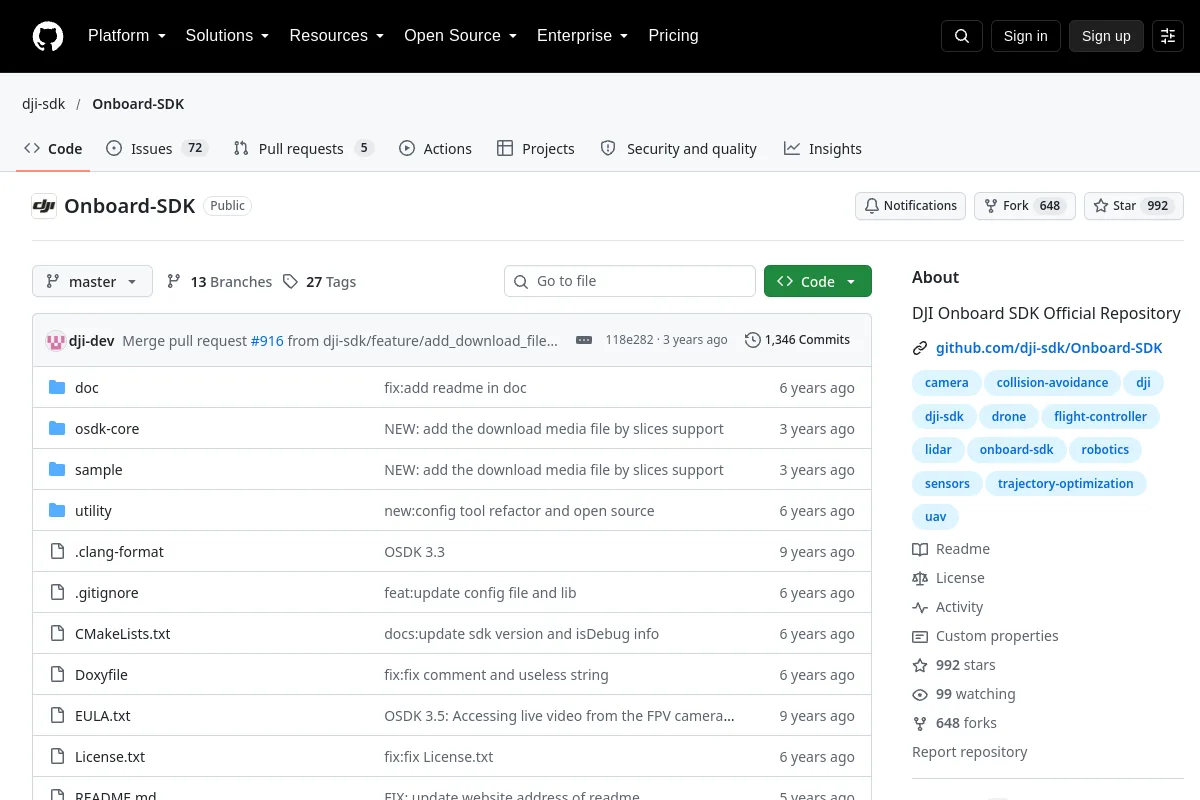Image resolution: width=1200 pixels, height=800 pixels.
Task: Select the trajectory-optimization topic tag
Action: coord(1066,484)
